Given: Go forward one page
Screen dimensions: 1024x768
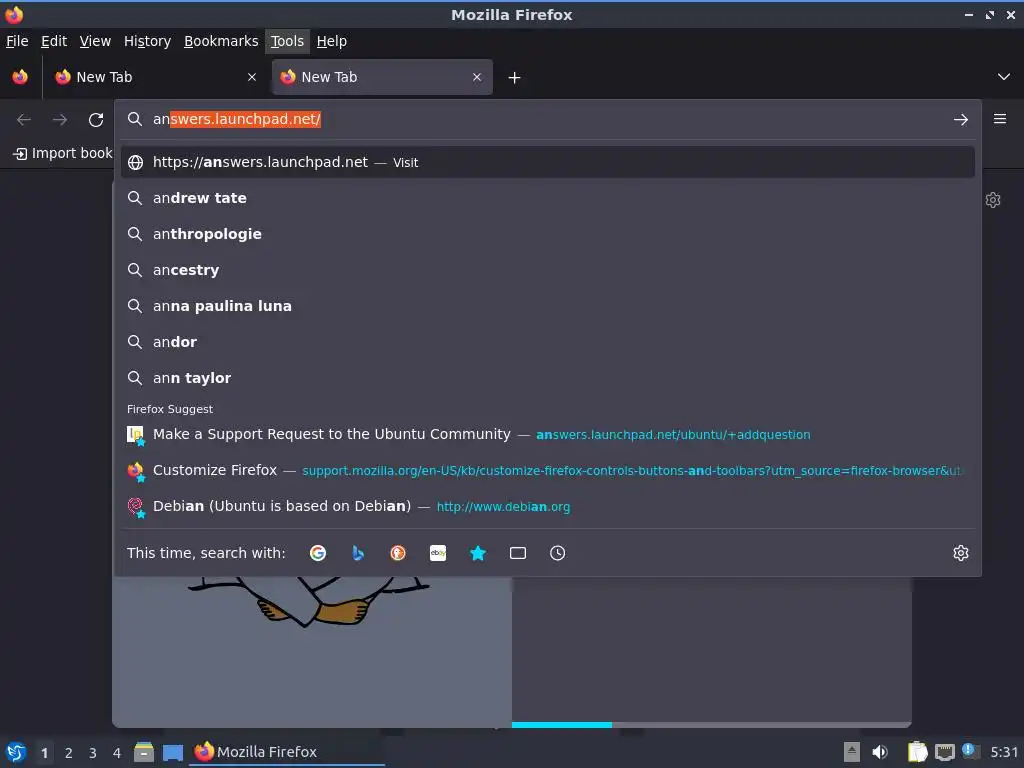Looking at the screenshot, I should 59,120.
